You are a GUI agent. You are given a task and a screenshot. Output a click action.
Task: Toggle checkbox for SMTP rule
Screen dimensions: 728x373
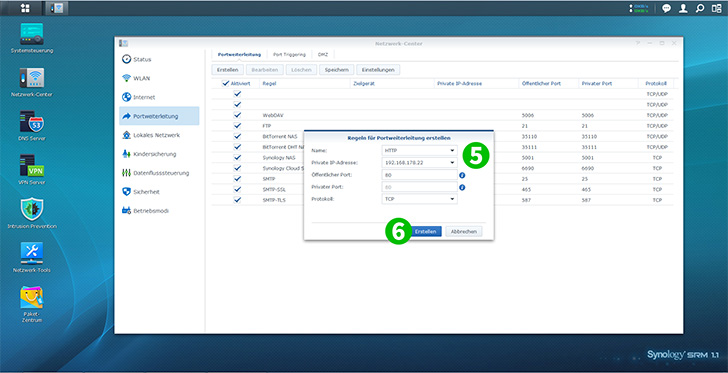pos(237,178)
